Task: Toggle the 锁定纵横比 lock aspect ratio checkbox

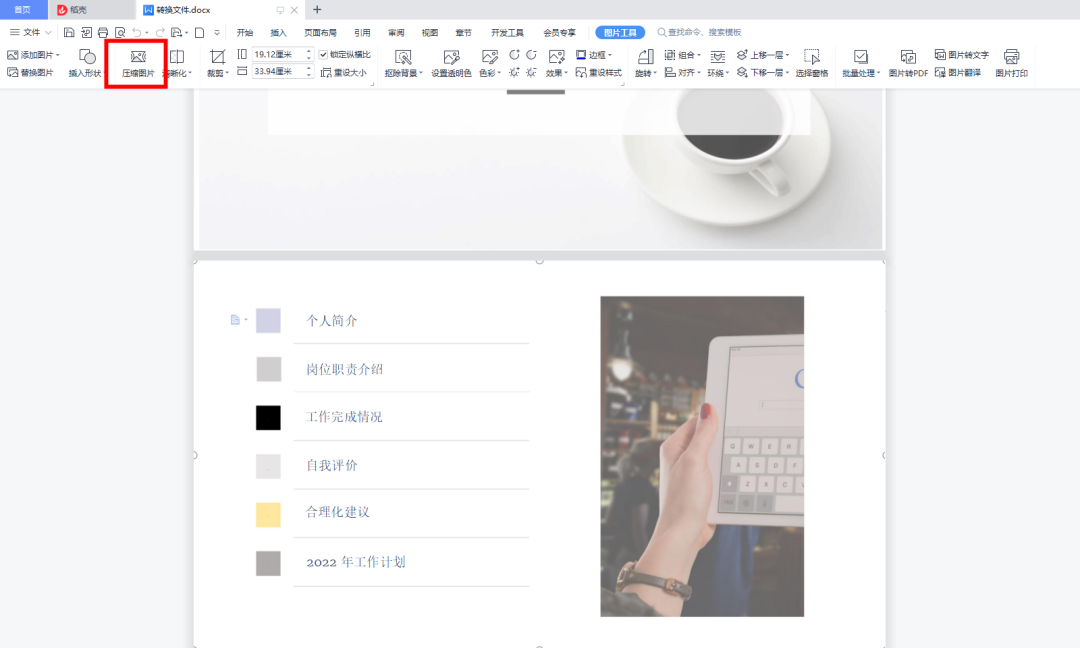Action: (323, 54)
